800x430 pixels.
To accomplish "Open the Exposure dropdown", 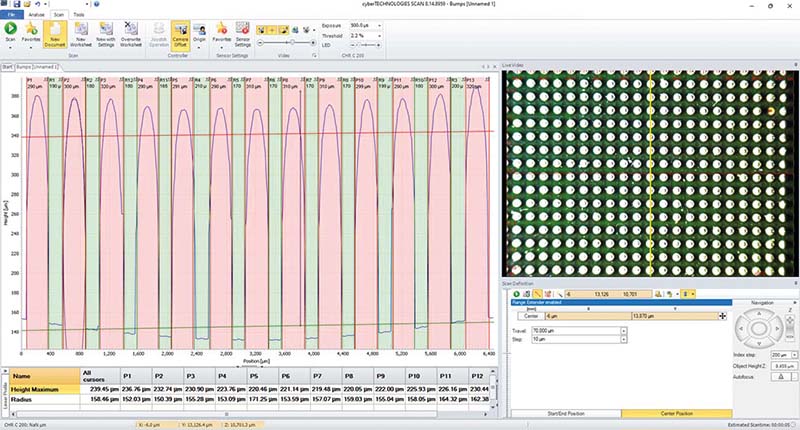I will (379, 25).
